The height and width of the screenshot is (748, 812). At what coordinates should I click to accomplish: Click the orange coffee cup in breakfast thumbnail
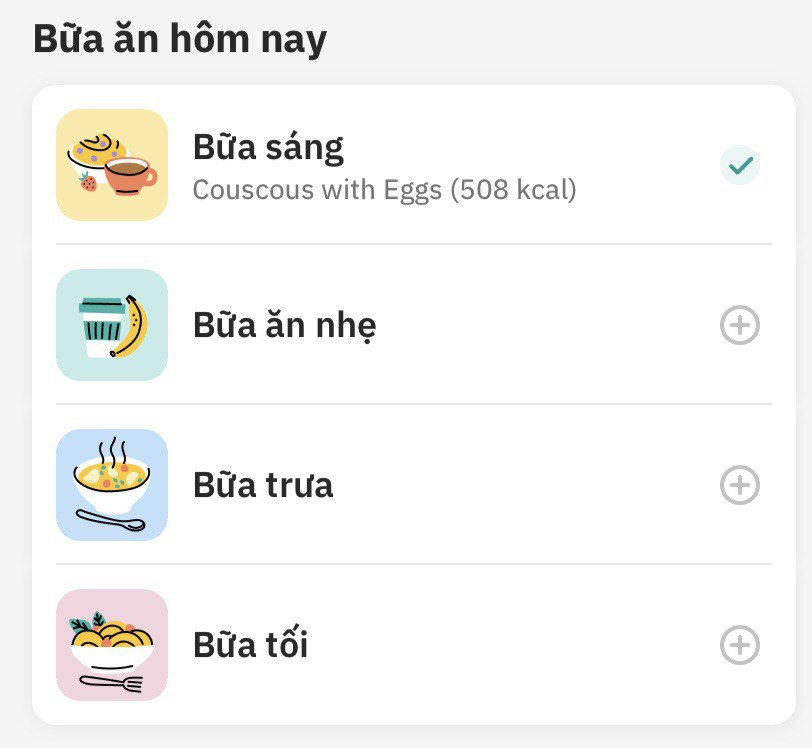click(130, 176)
